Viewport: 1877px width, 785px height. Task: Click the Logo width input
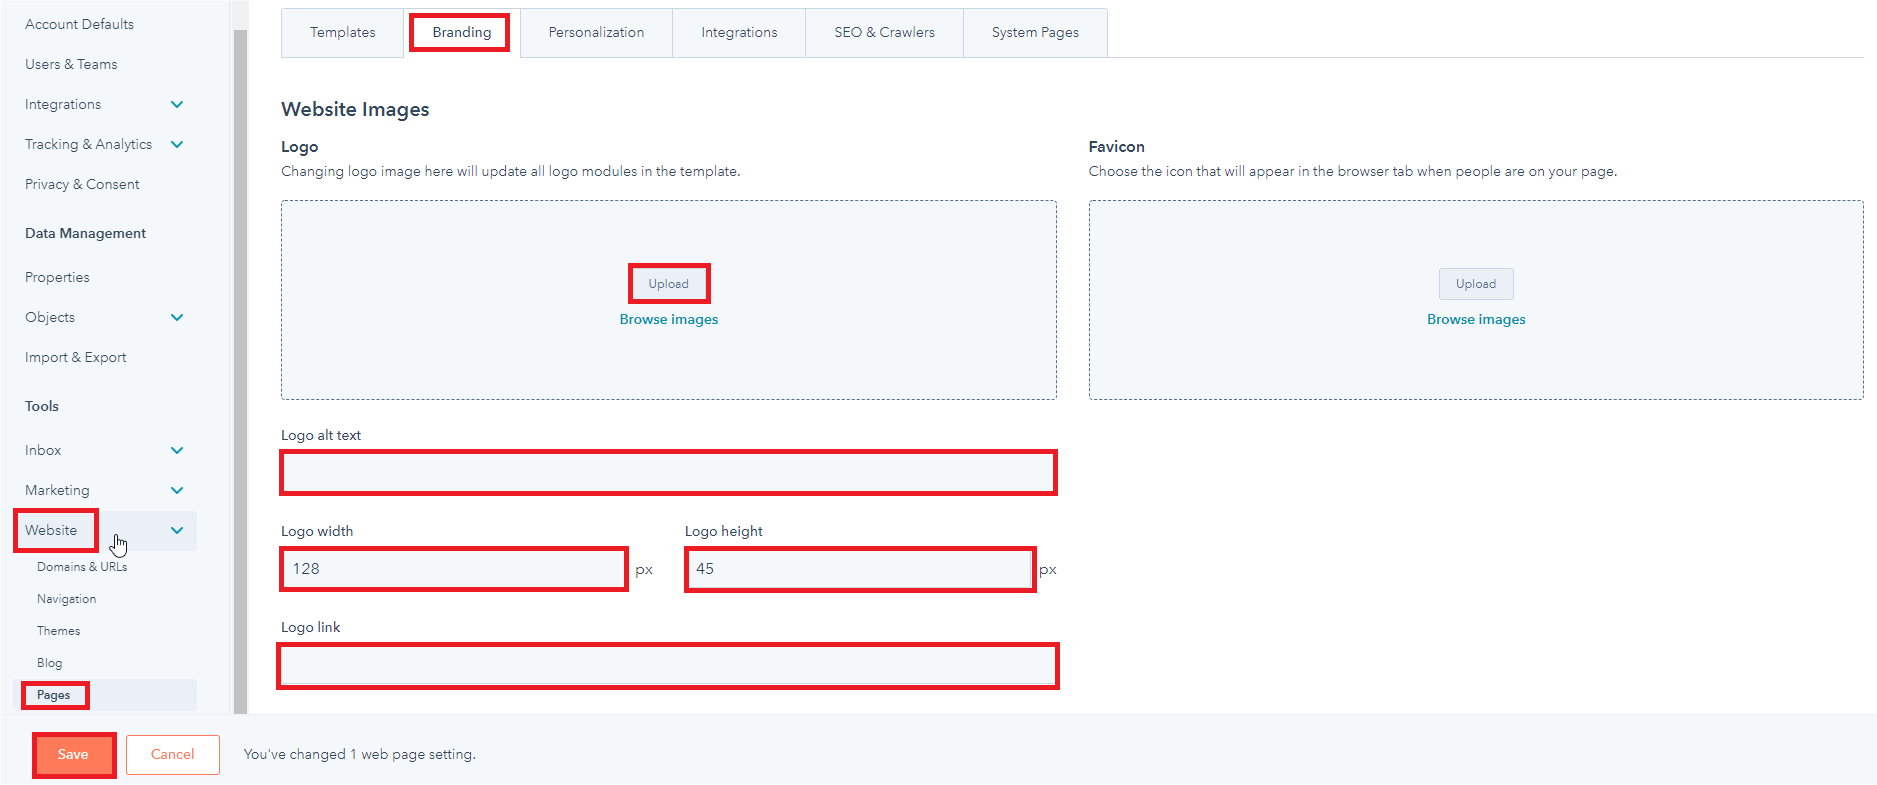454,569
